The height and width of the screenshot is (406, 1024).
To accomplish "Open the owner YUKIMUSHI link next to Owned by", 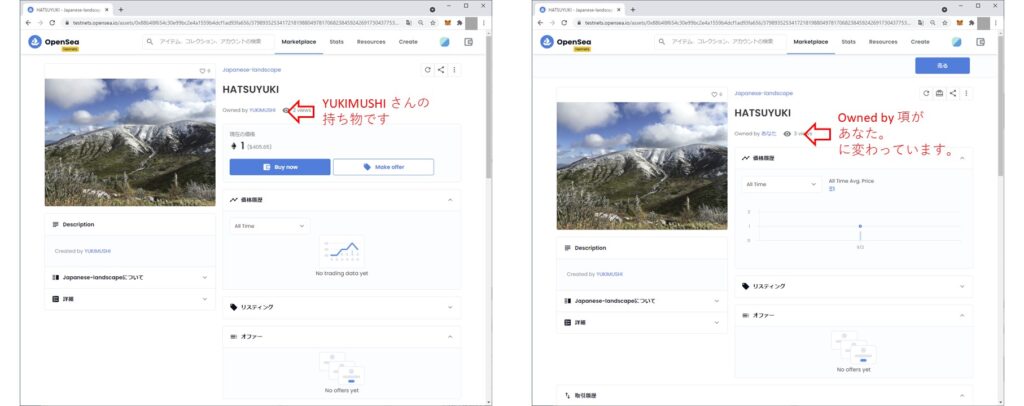I will click(x=262, y=110).
